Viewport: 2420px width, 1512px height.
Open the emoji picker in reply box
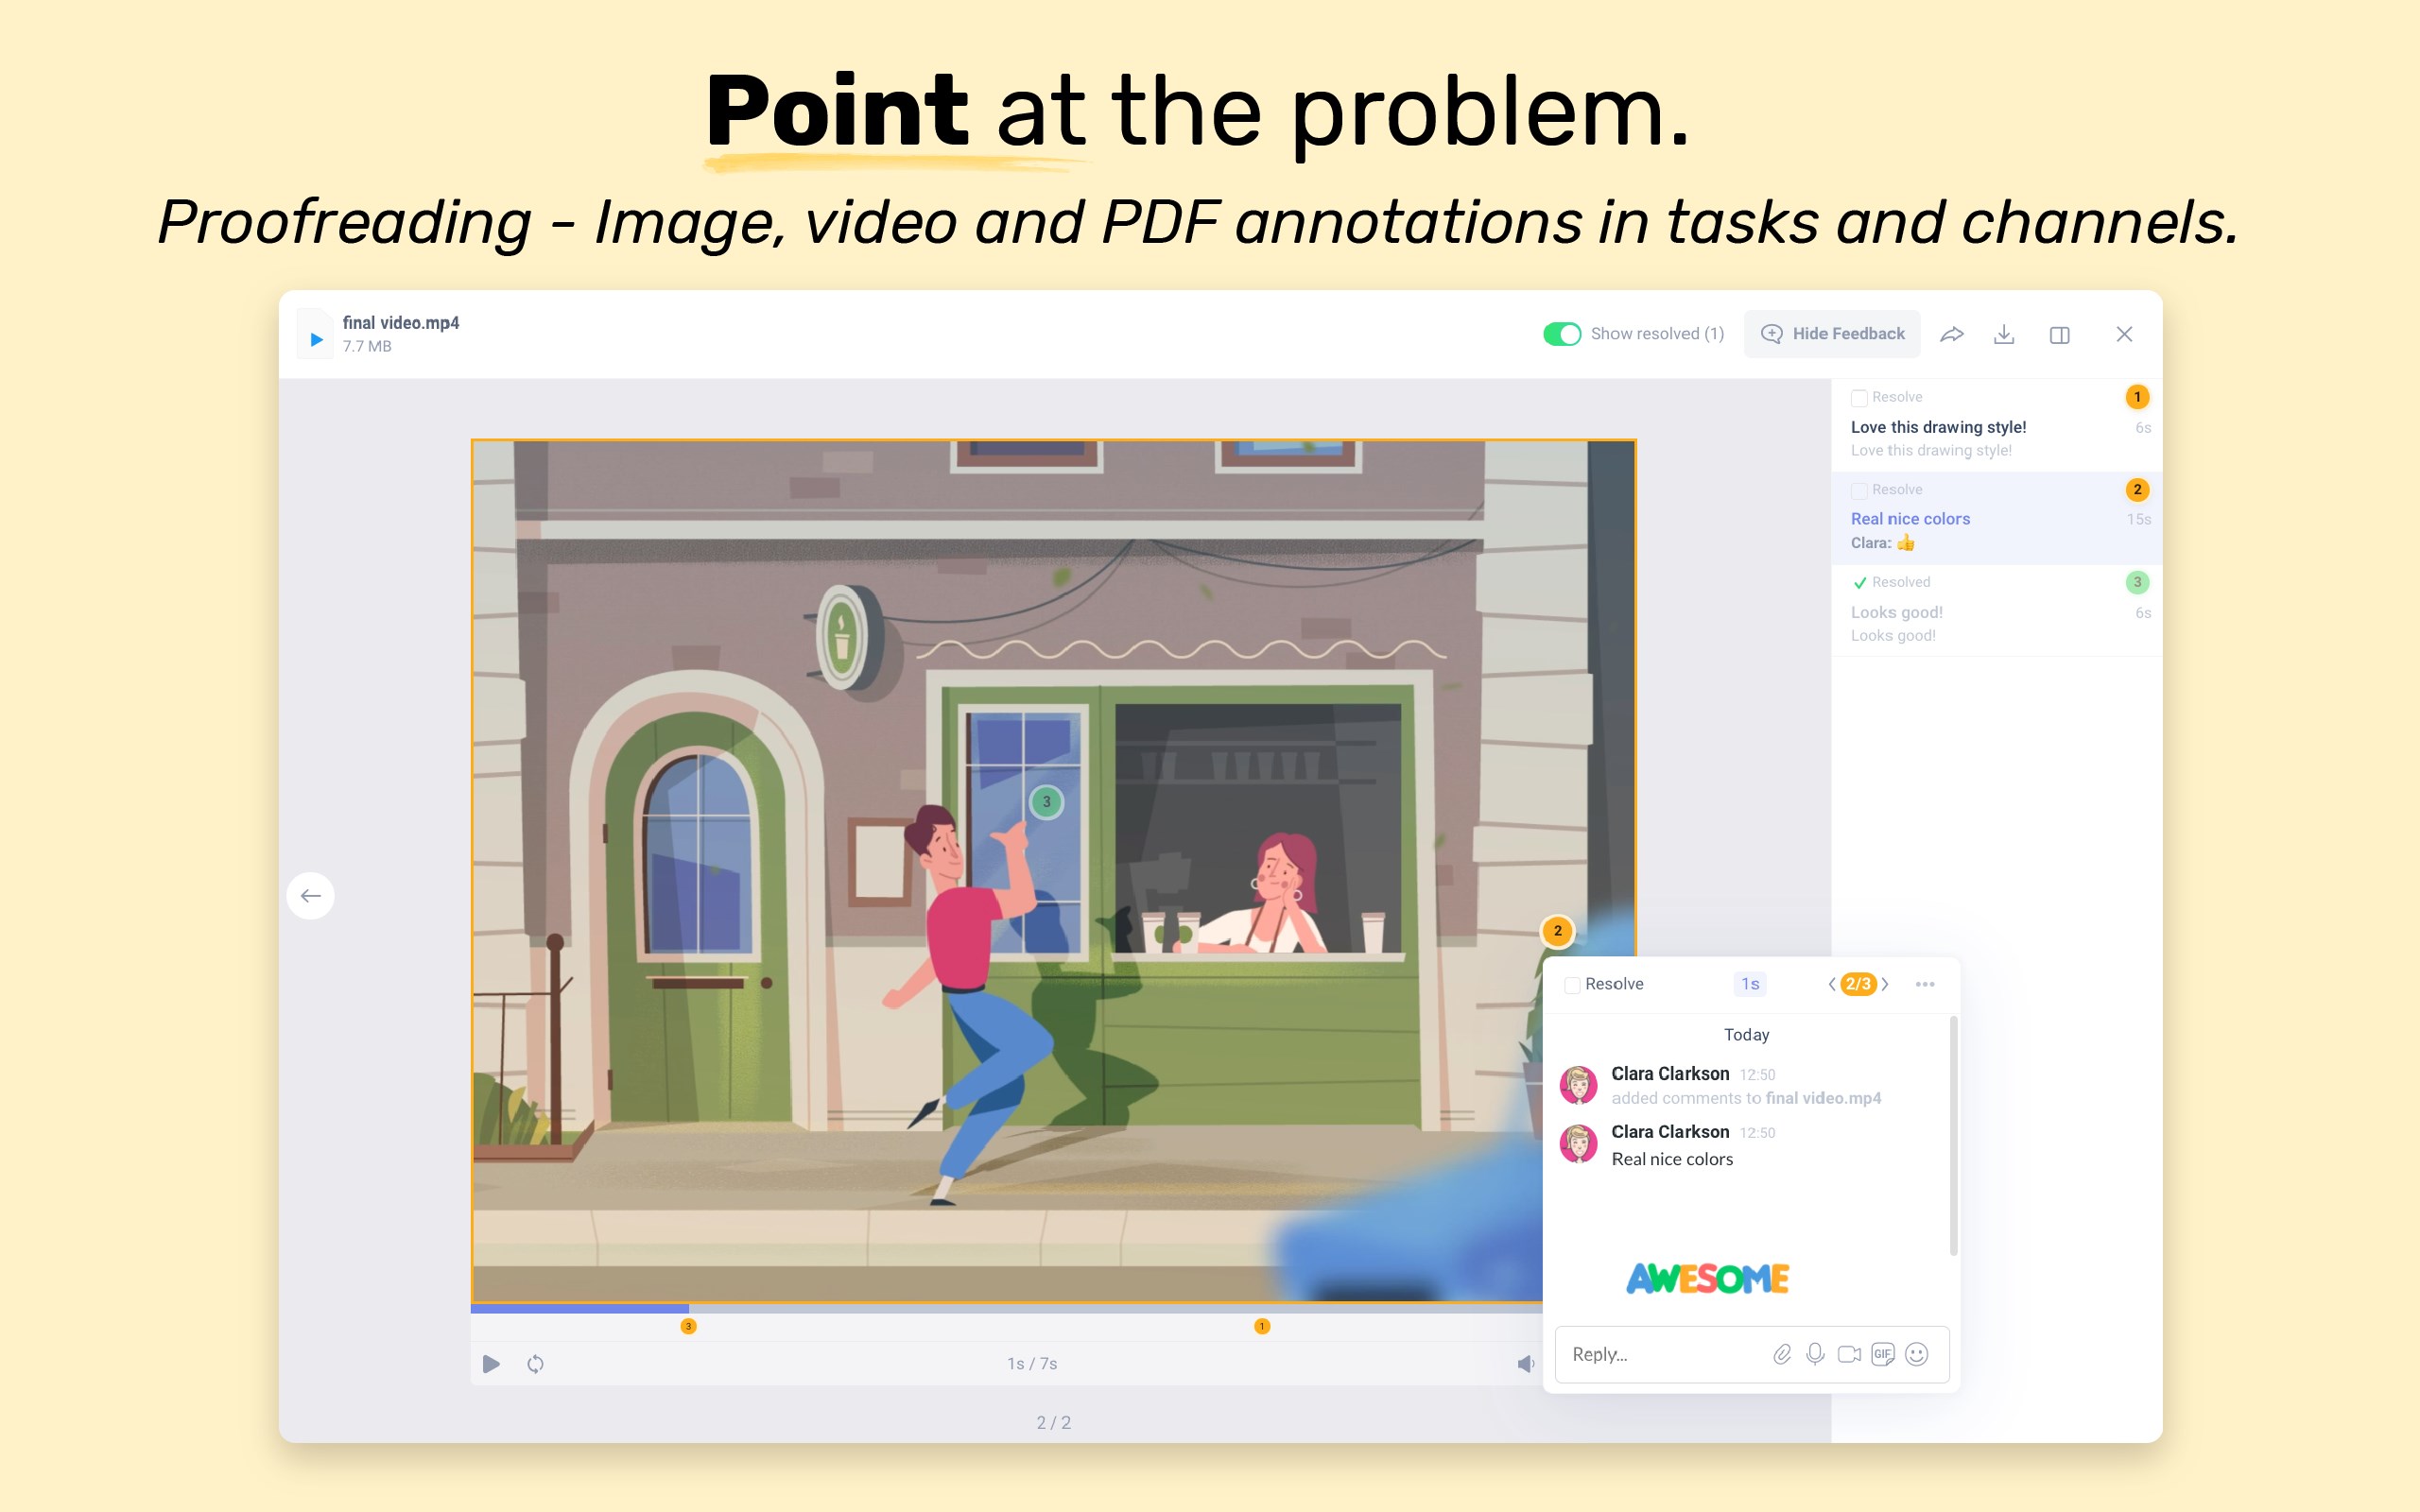pyautogui.click(x=1916, y=1354)
